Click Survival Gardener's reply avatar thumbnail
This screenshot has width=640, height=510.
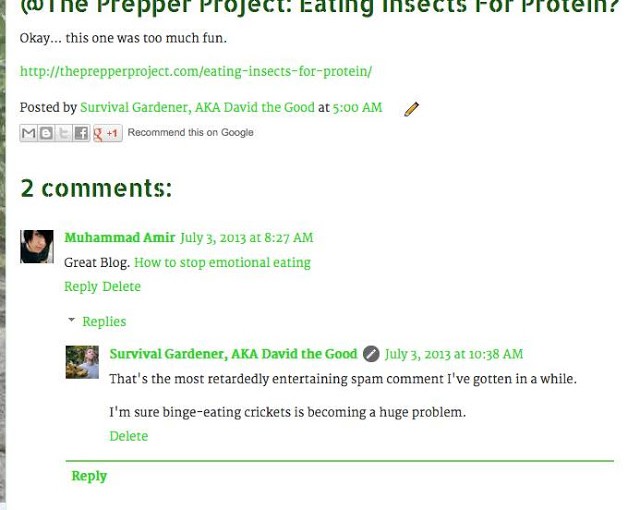tap(82, 362)
